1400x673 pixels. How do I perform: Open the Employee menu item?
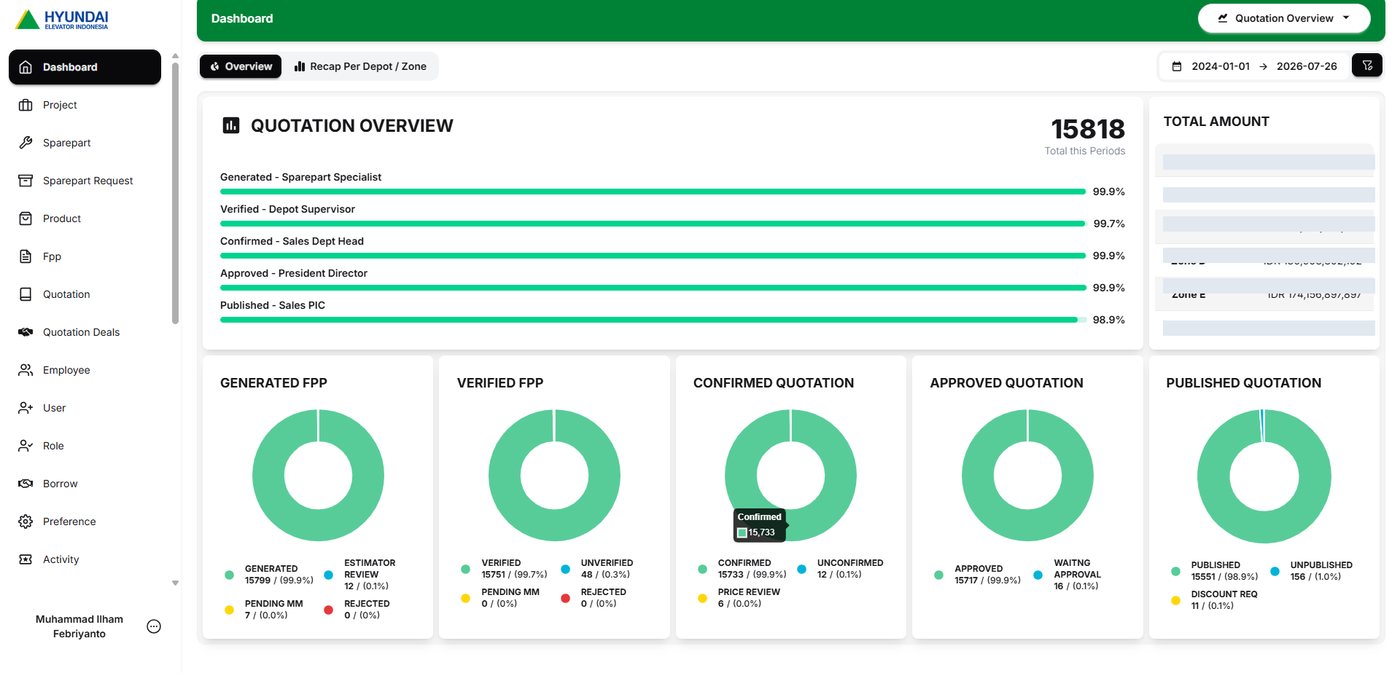coord(85,370)
